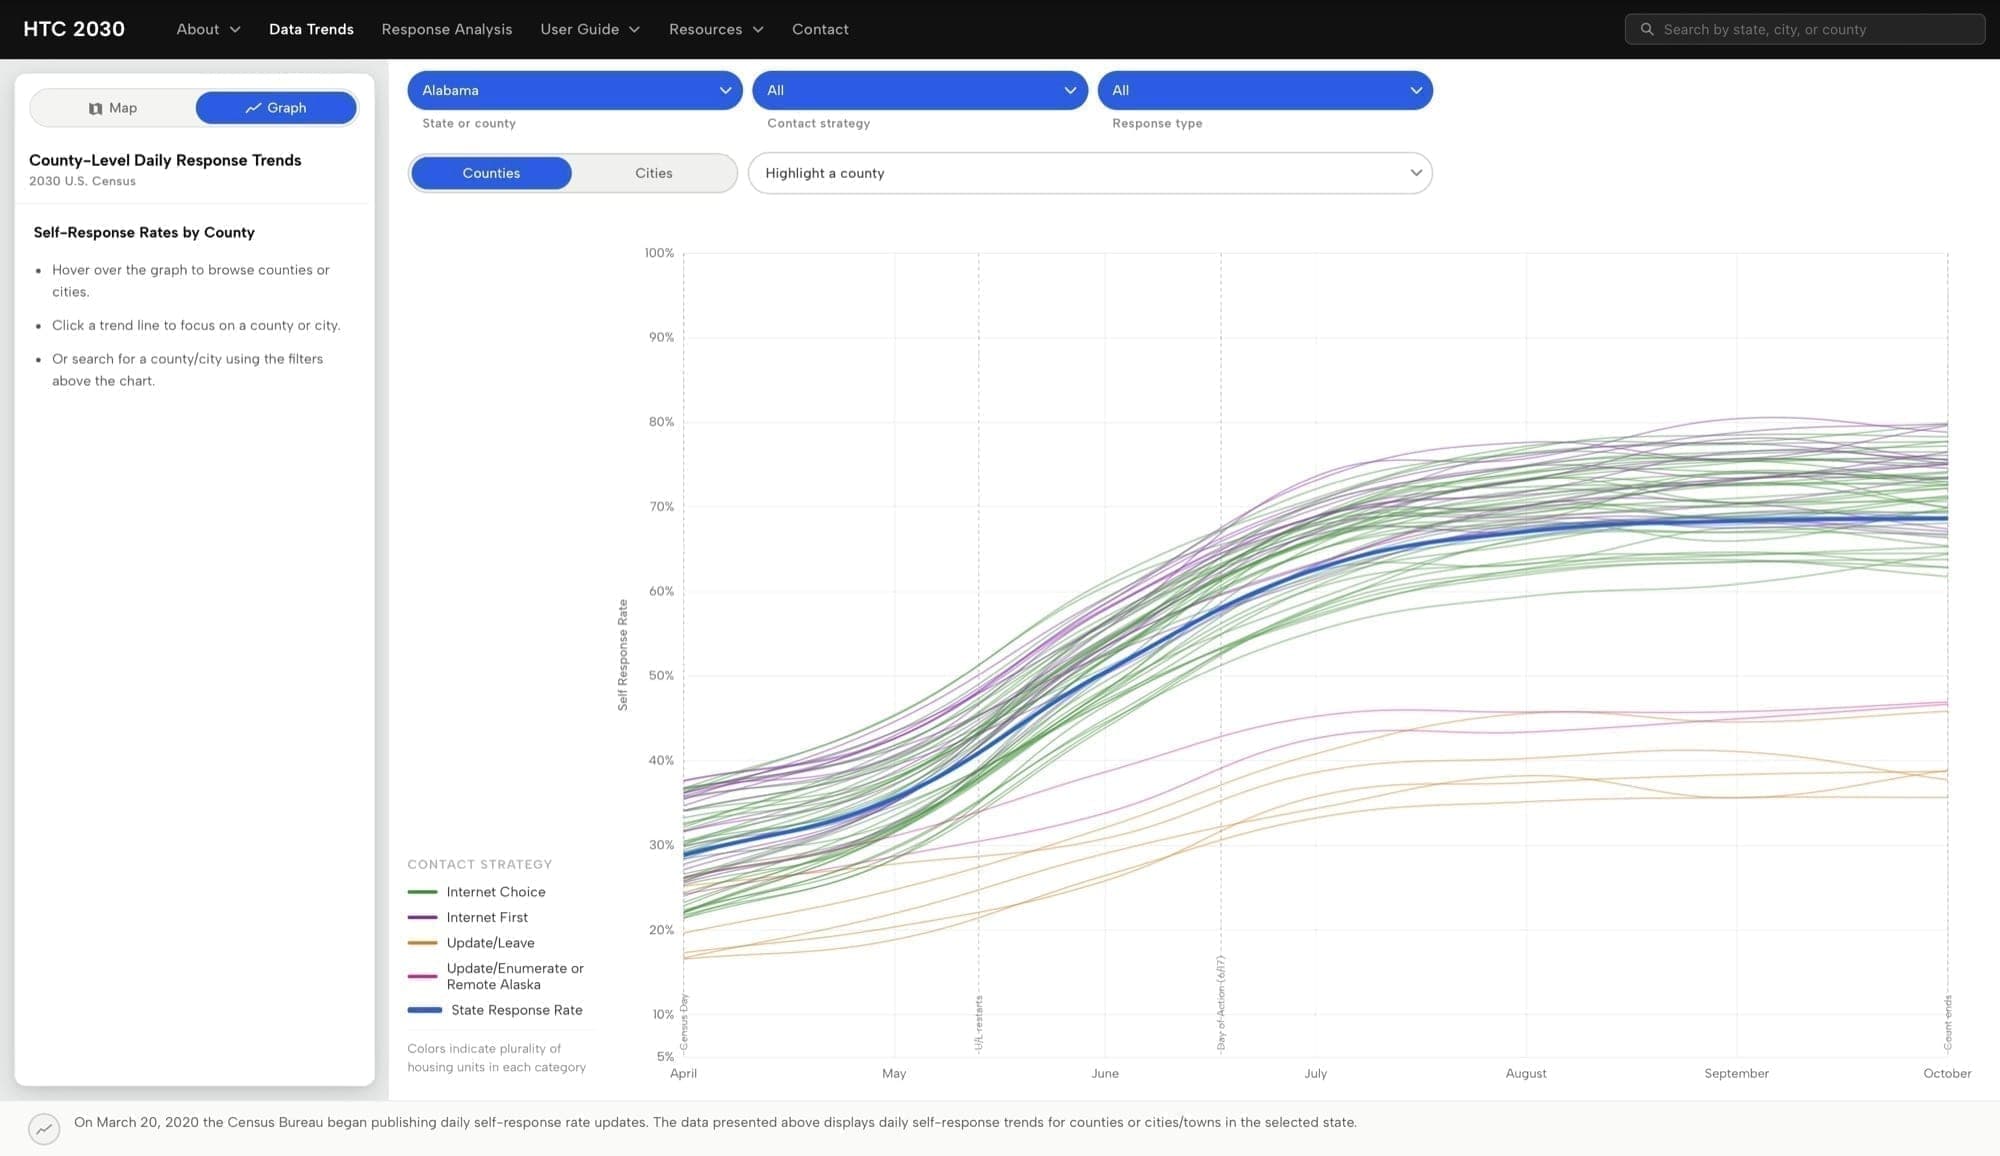Click the CONTACT STRATEGY legend title
The height and width of the screenshot is (1156, 2000).
[480, 865]
